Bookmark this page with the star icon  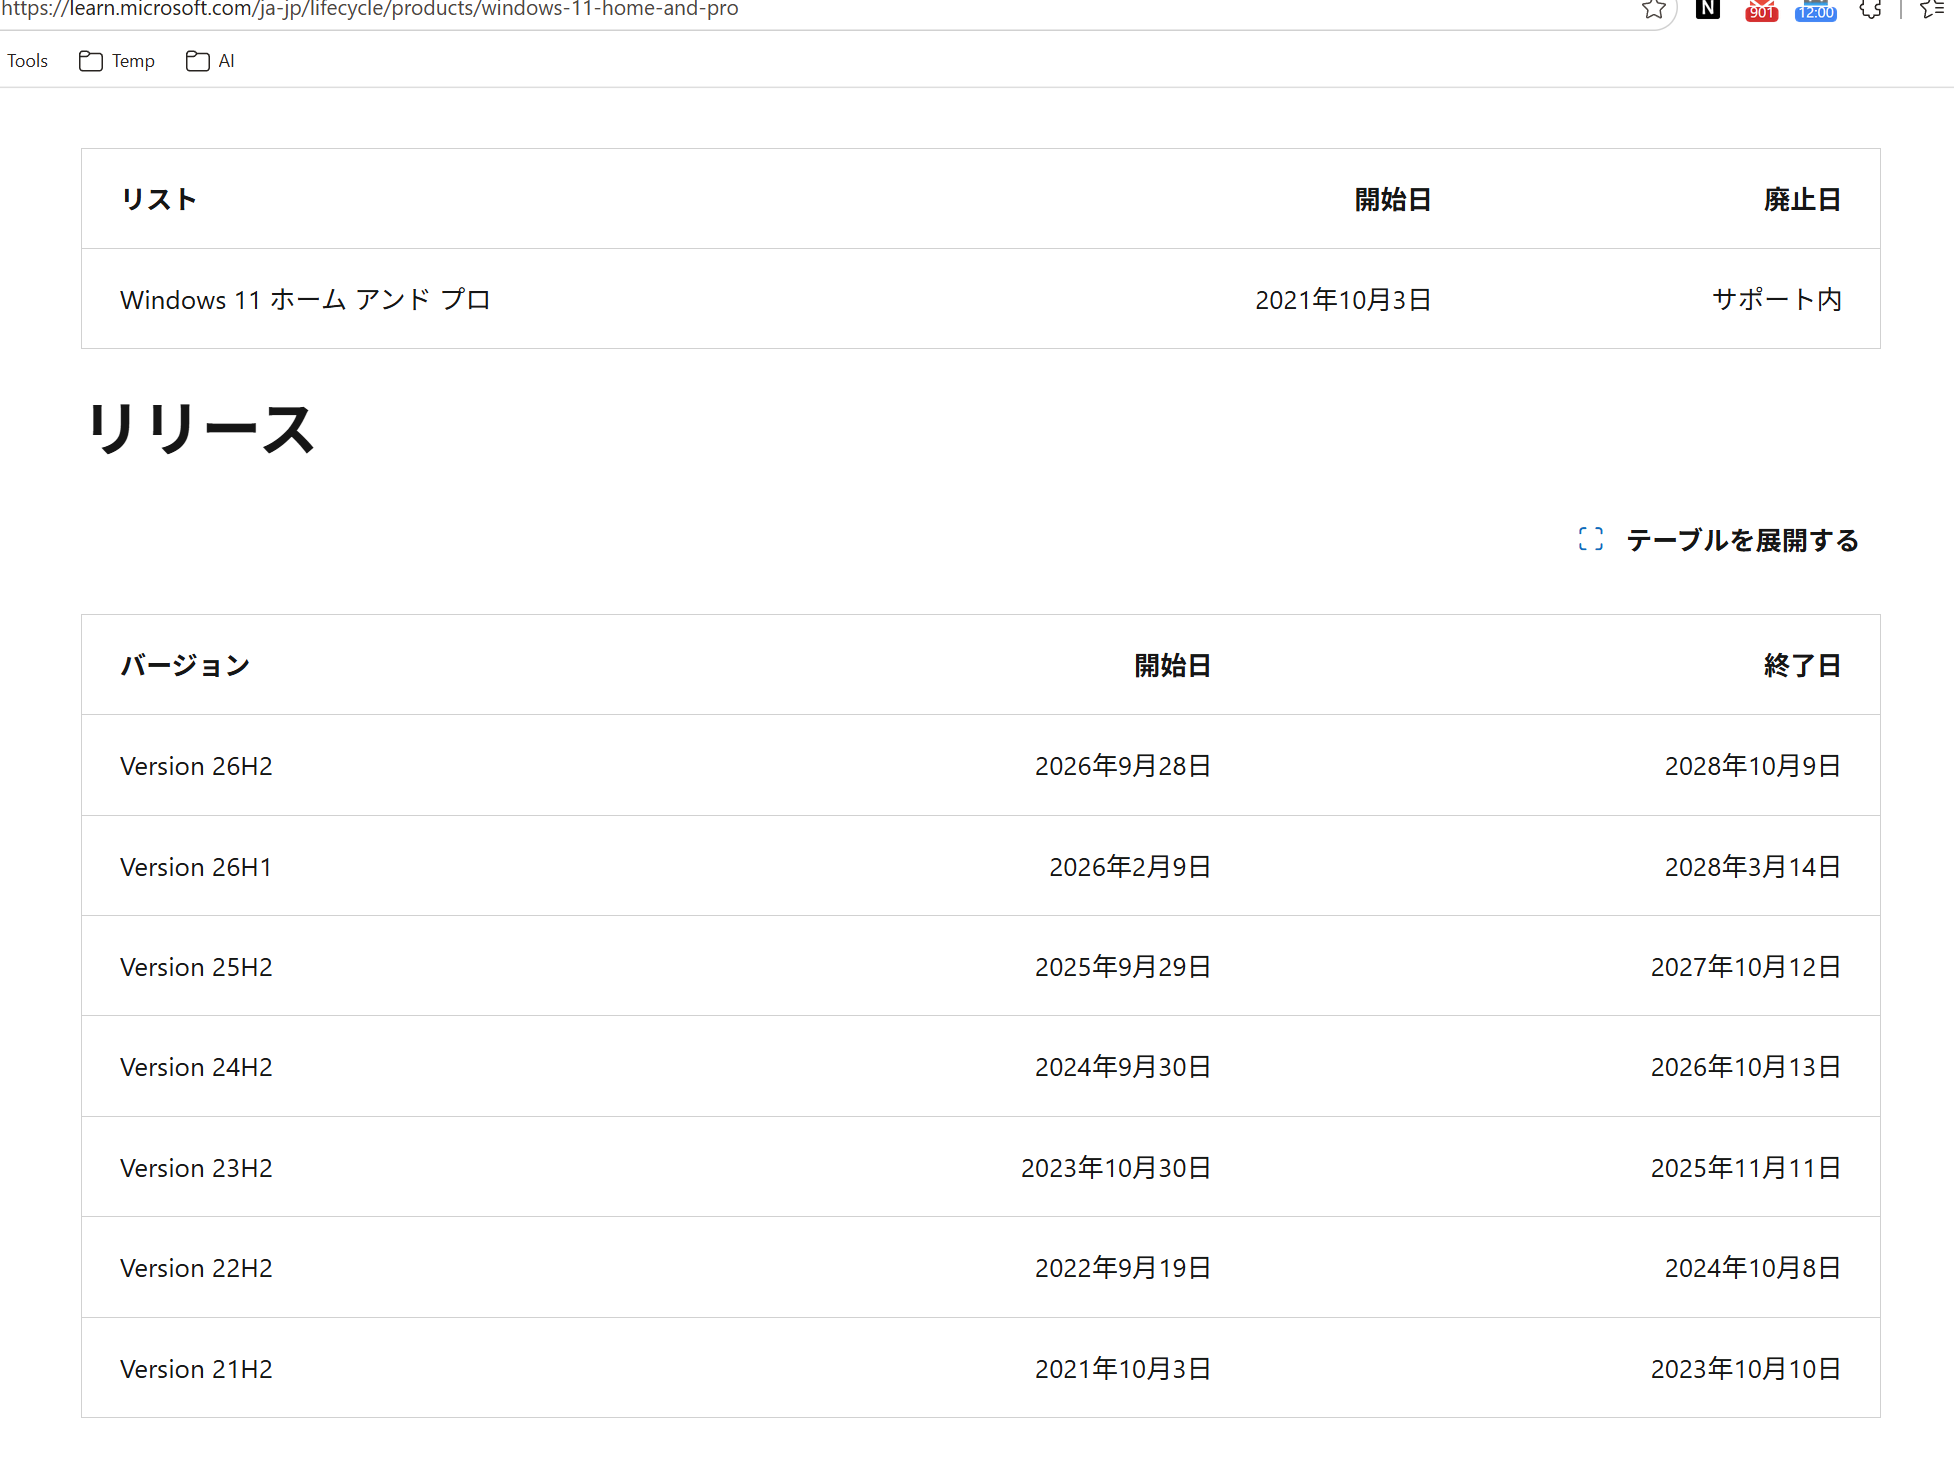point(1654,10)
